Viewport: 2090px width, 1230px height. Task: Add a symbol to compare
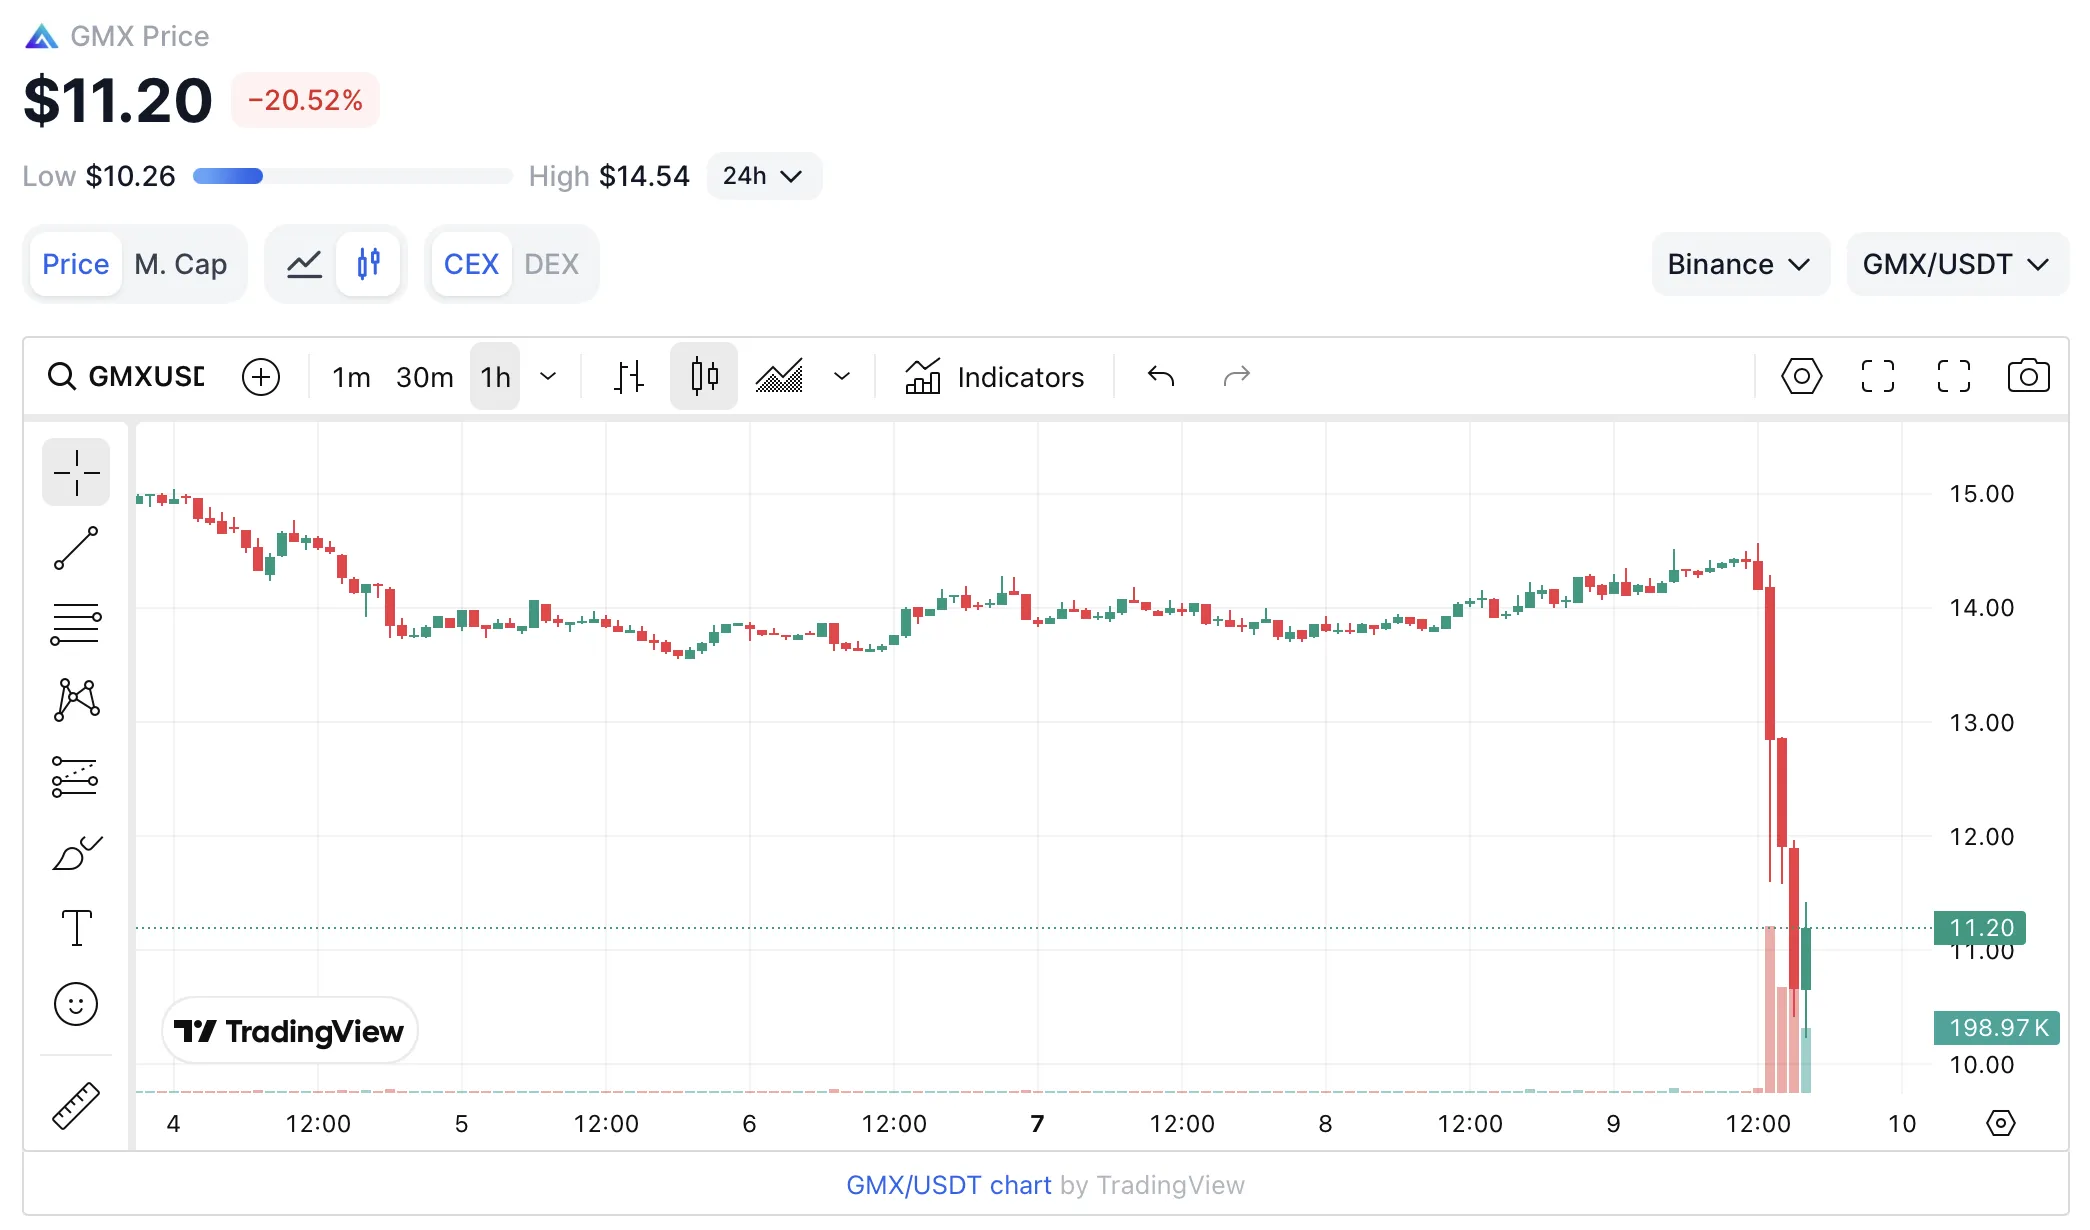pyautogui.click(x=261, y=377)
